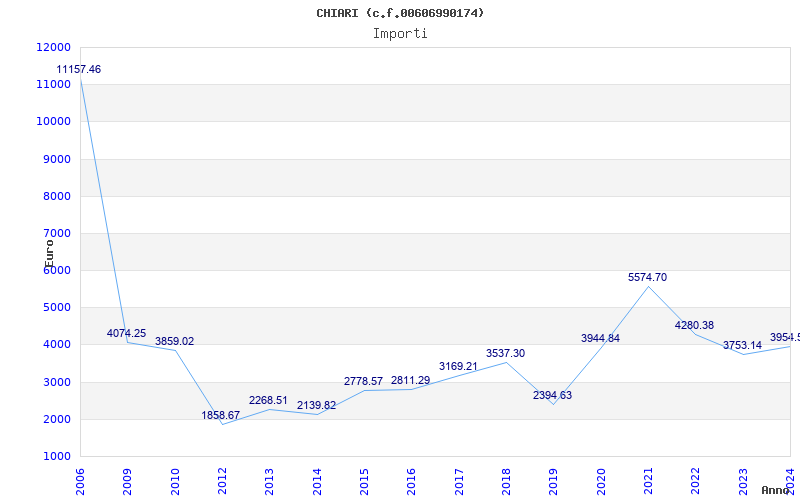Click y-axis tick label 1000

(56, 457)
